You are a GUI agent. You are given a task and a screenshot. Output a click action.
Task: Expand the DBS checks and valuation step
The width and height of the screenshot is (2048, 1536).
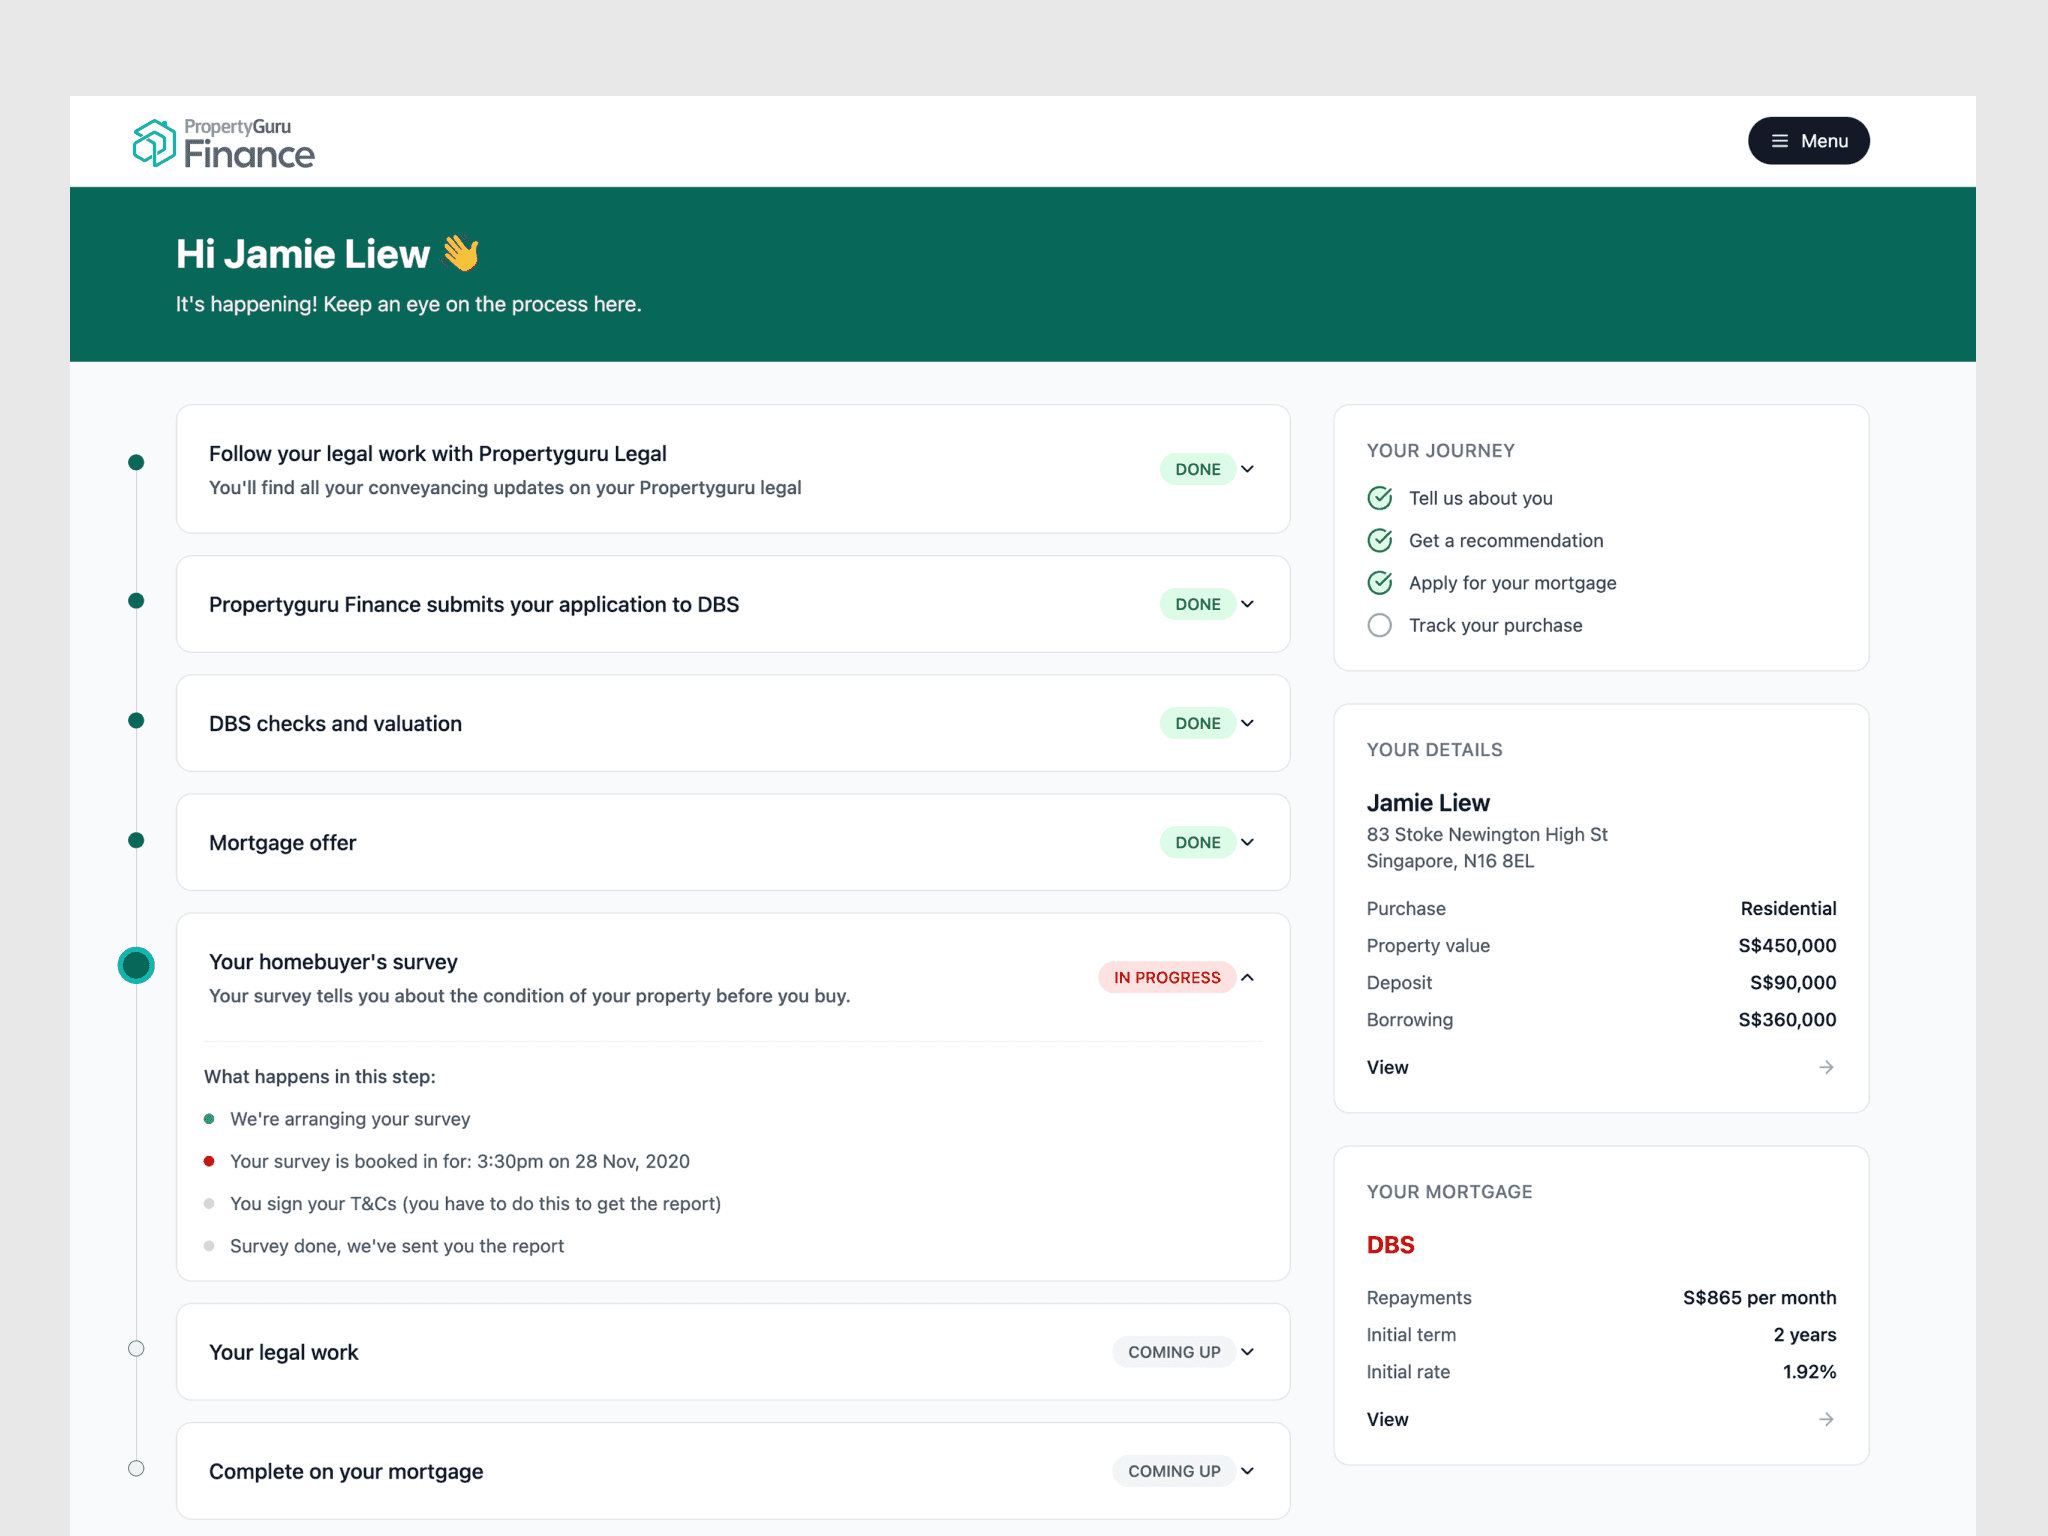tap(1247, 723)
